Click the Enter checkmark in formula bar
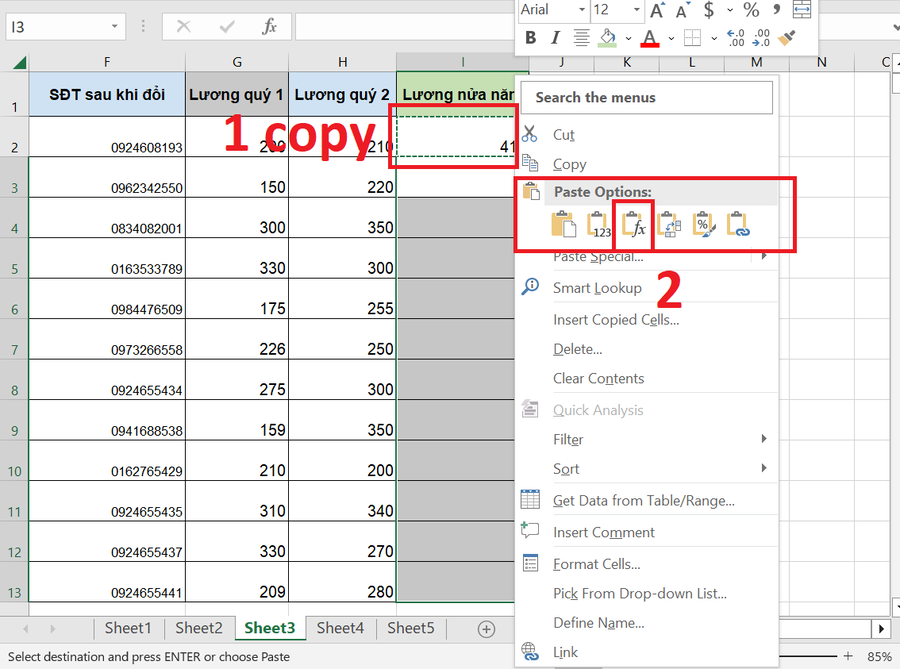Image resolution: width=900 pixels, height=669 pixels. pyautogui.click(x=227, y=26)
